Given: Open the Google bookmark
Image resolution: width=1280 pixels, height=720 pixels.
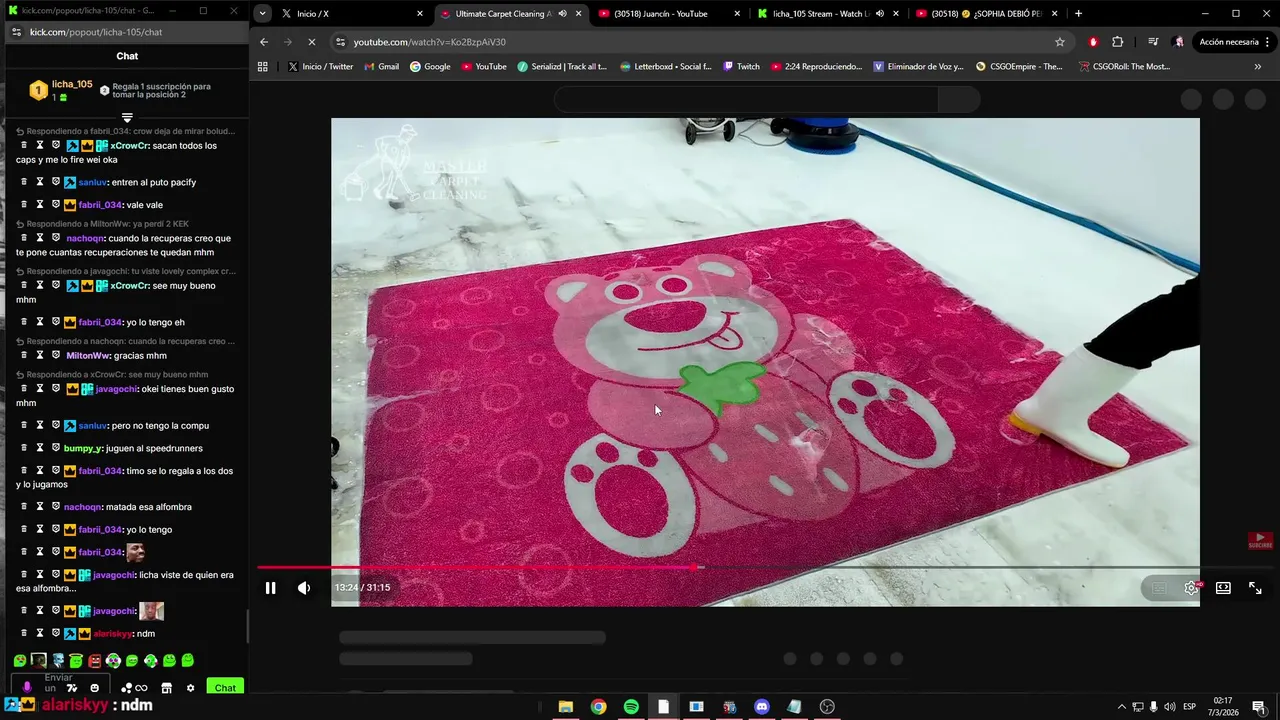Looking at the screenshot, I should click(x=430, y=67).
